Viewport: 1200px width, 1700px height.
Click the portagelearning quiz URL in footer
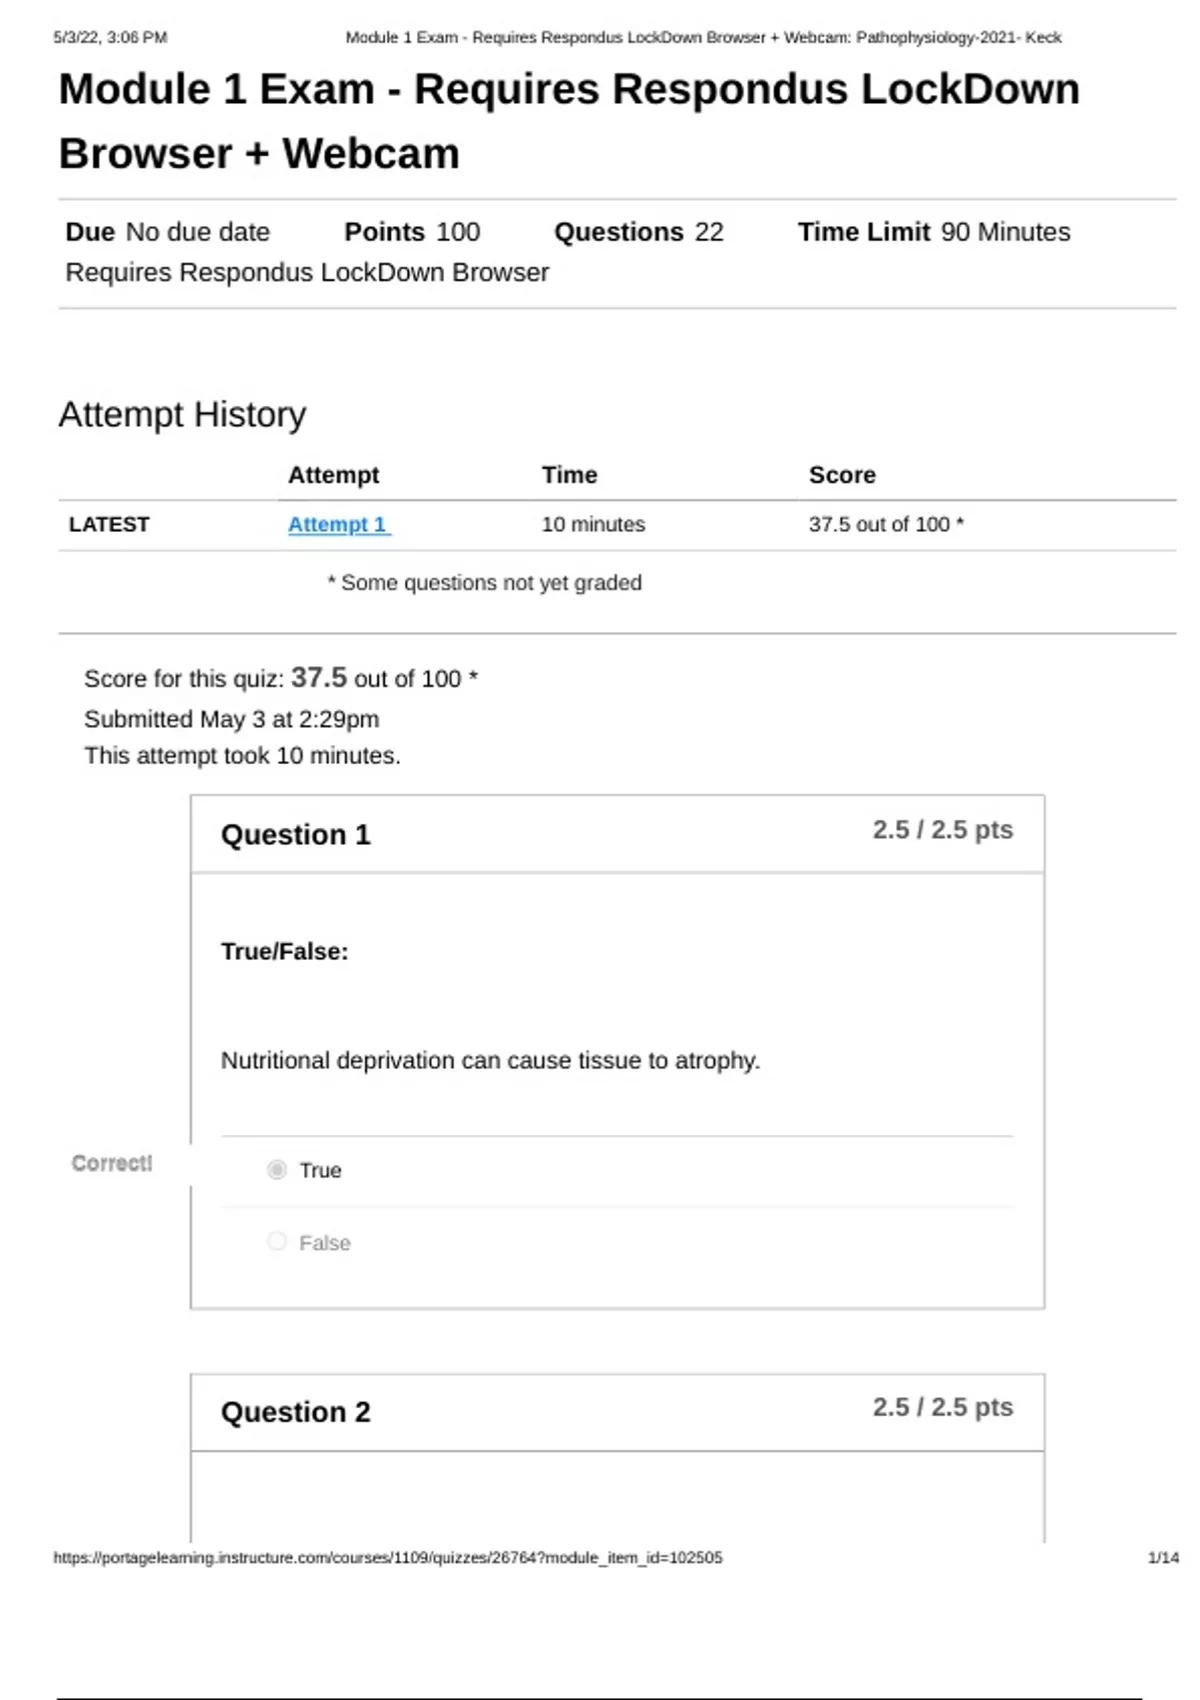tap(388, 1558)
